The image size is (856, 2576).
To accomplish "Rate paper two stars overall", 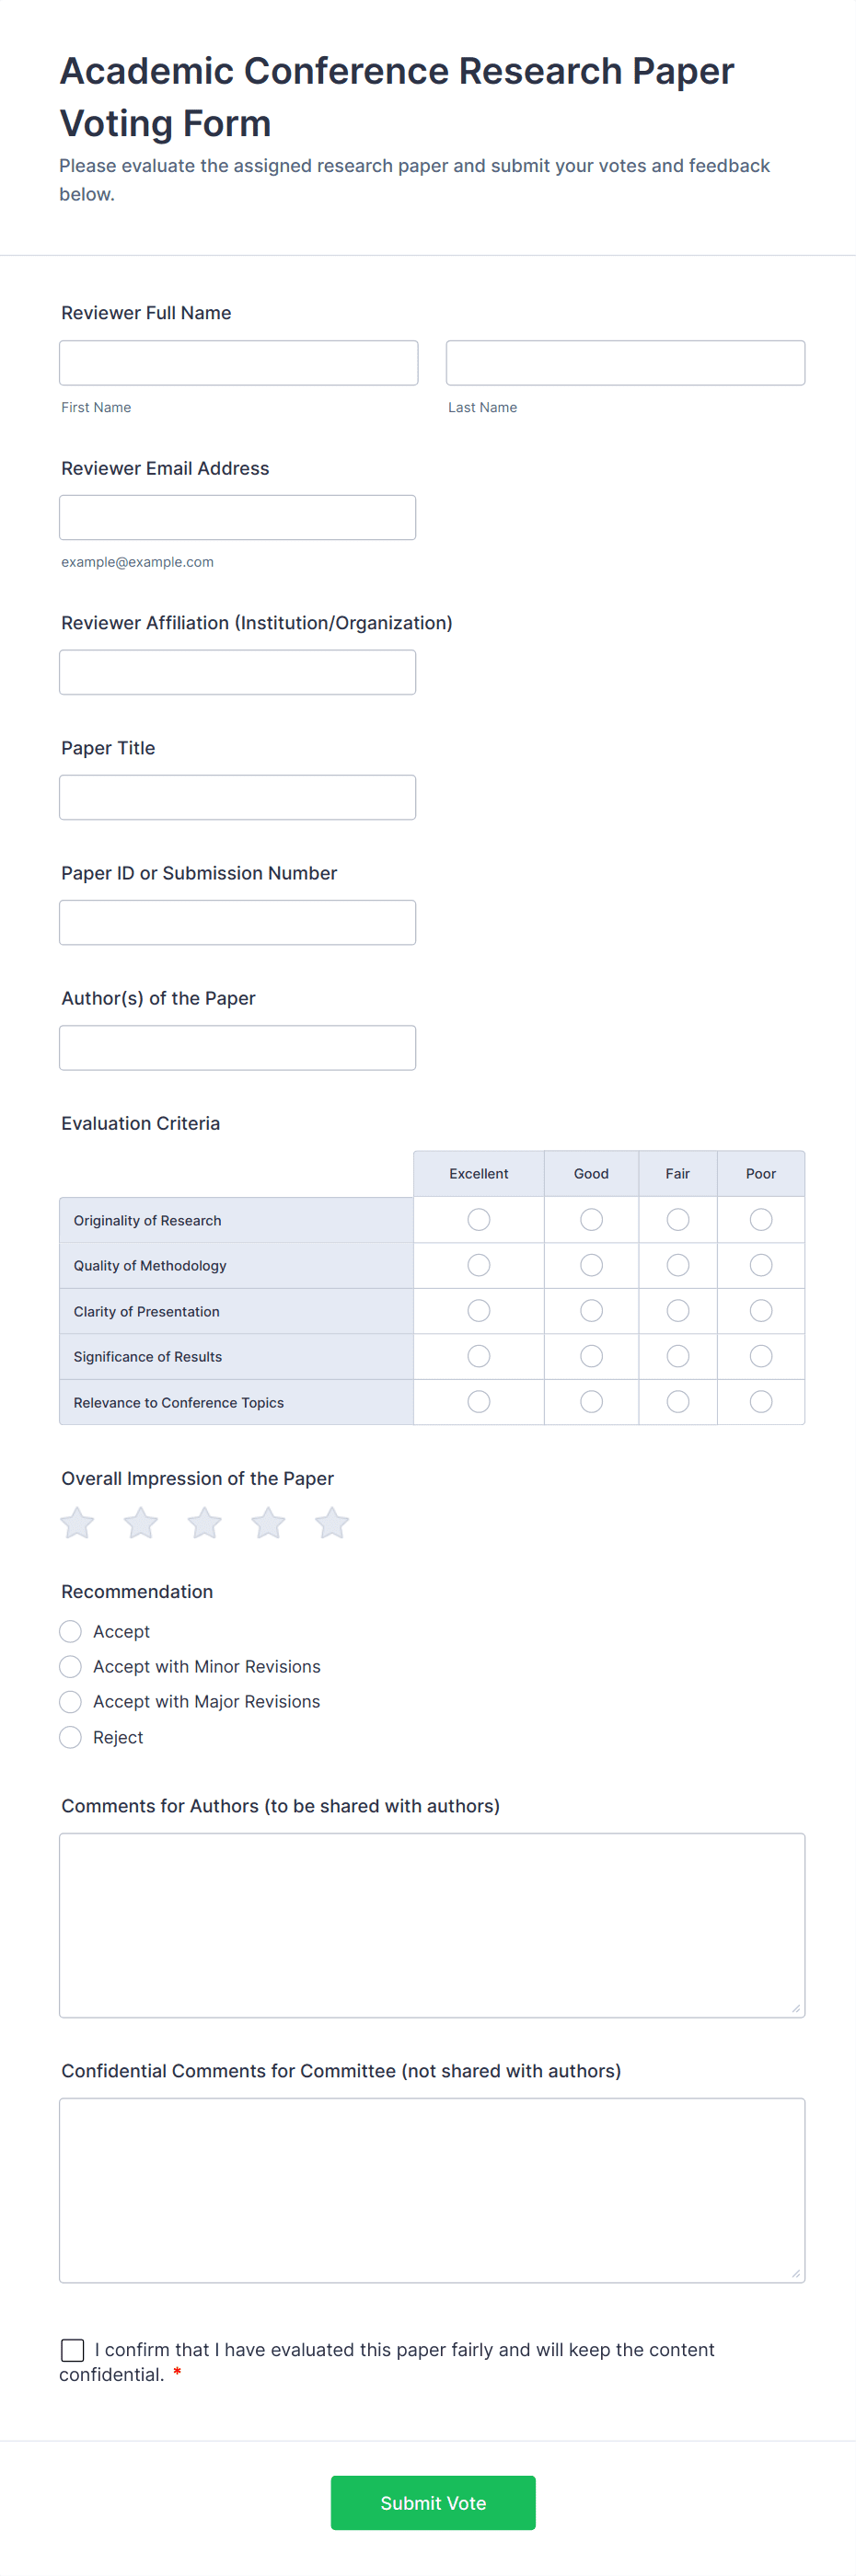I will pyautogui.click(x=141, y=1524).
